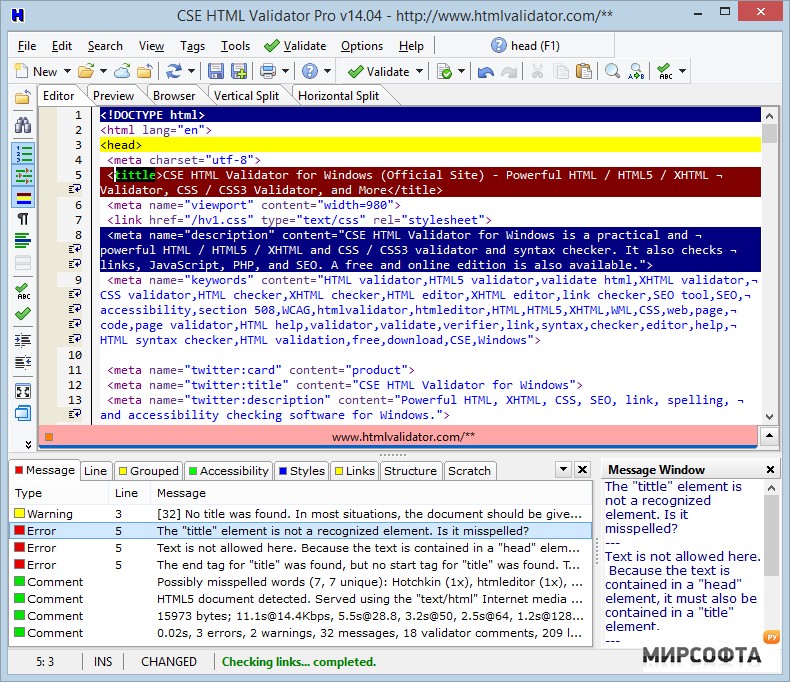
Task: Click the Print icon in toolbar
Action: tap(267, 71)
